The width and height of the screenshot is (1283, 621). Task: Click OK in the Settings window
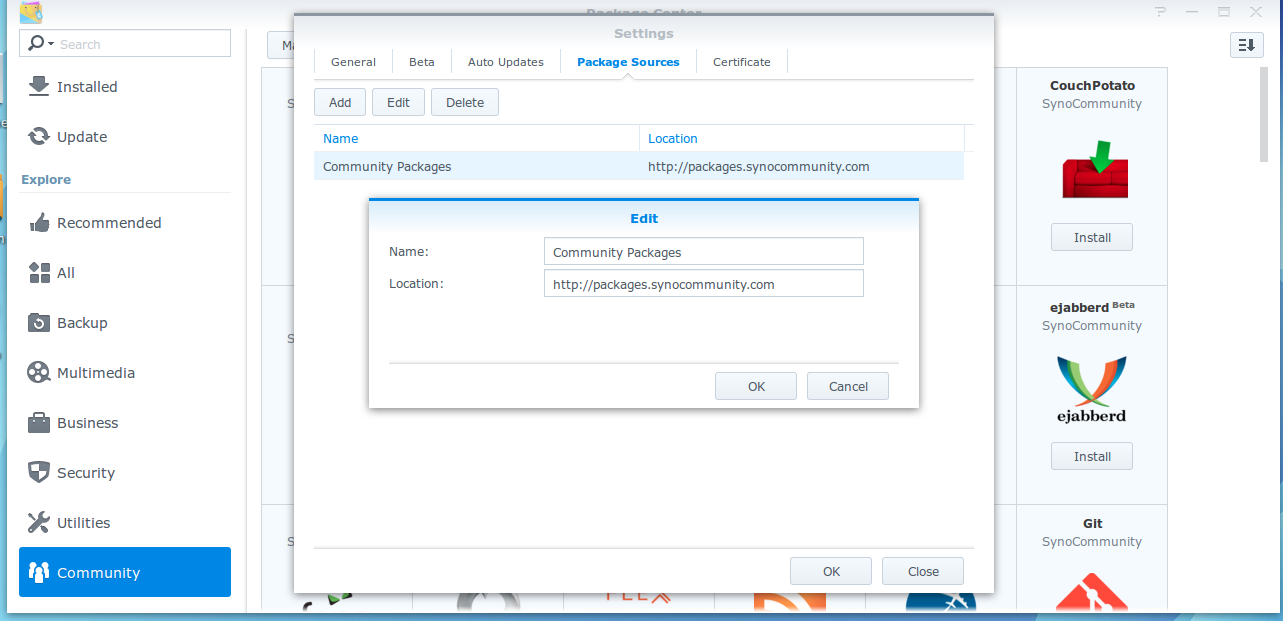point(831,571)
